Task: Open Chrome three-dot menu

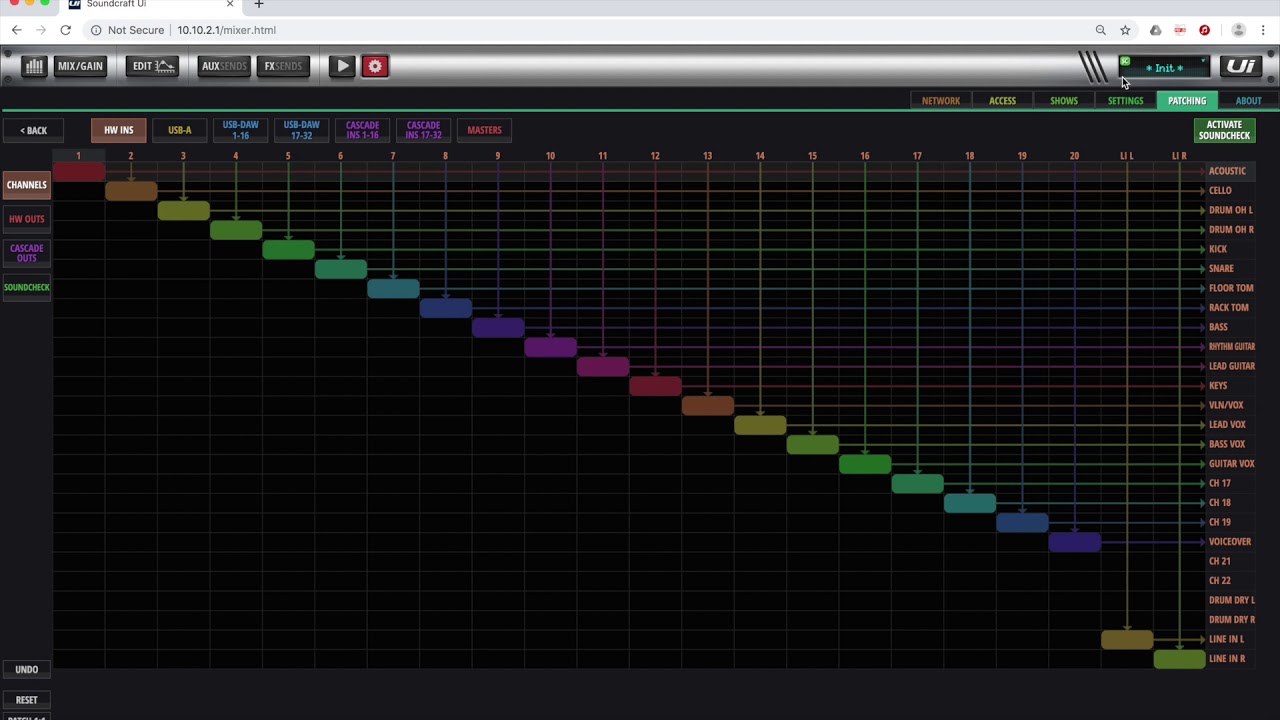Action: (1263, 30)
